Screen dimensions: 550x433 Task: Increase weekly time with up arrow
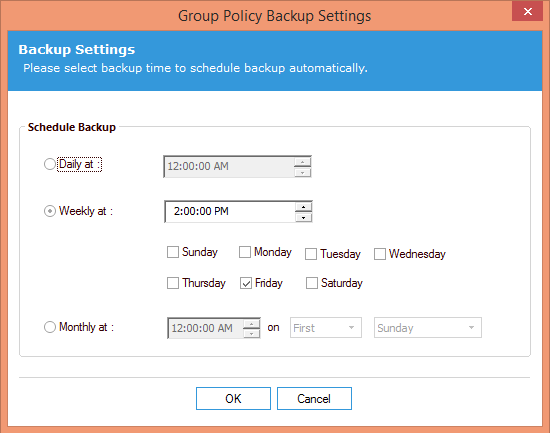(x=303, y=207)
